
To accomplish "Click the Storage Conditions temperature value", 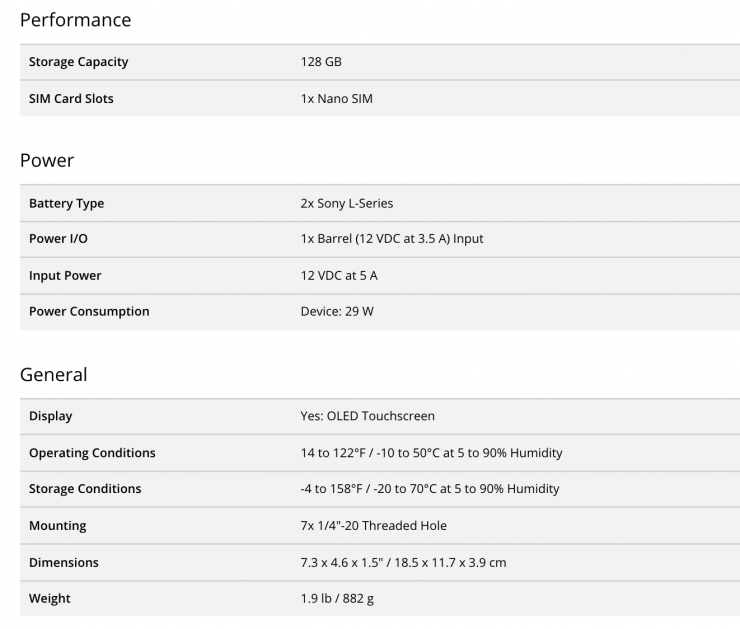I will click(429, 489).
